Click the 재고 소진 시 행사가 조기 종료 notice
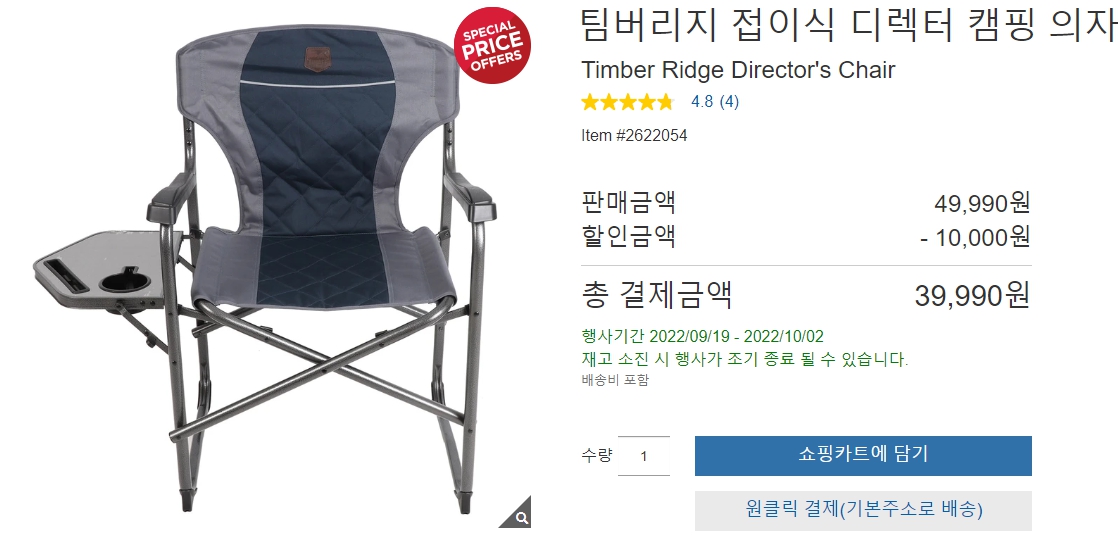 (x=745, y=359)
